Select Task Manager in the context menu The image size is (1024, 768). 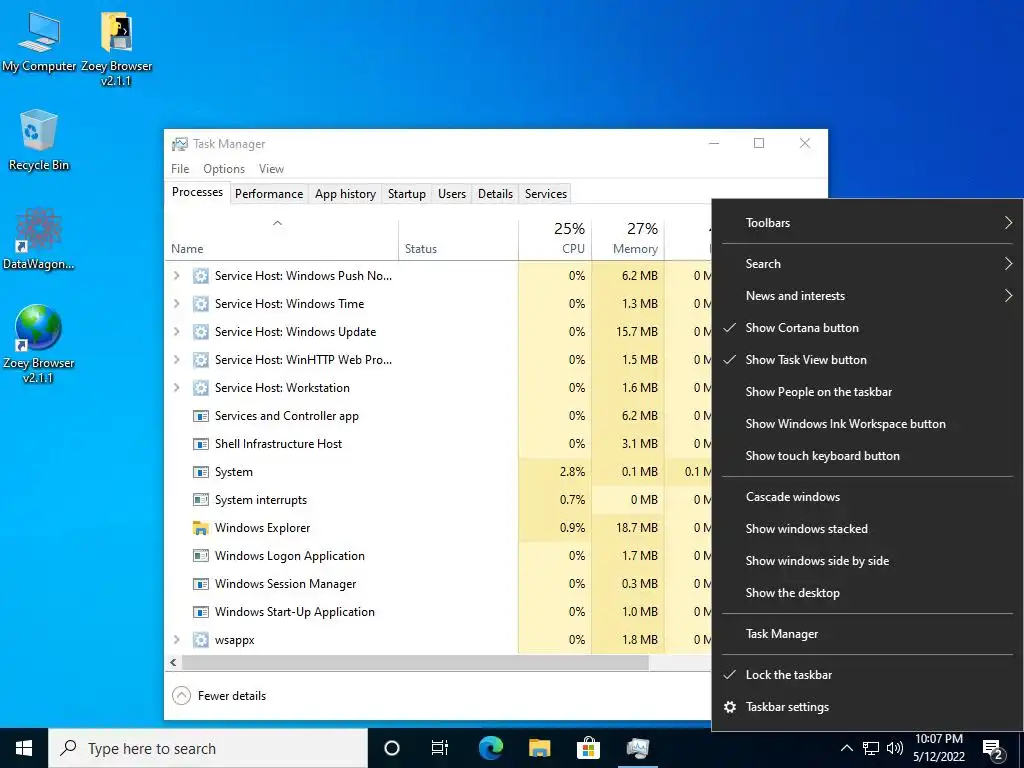click(867, 634)
